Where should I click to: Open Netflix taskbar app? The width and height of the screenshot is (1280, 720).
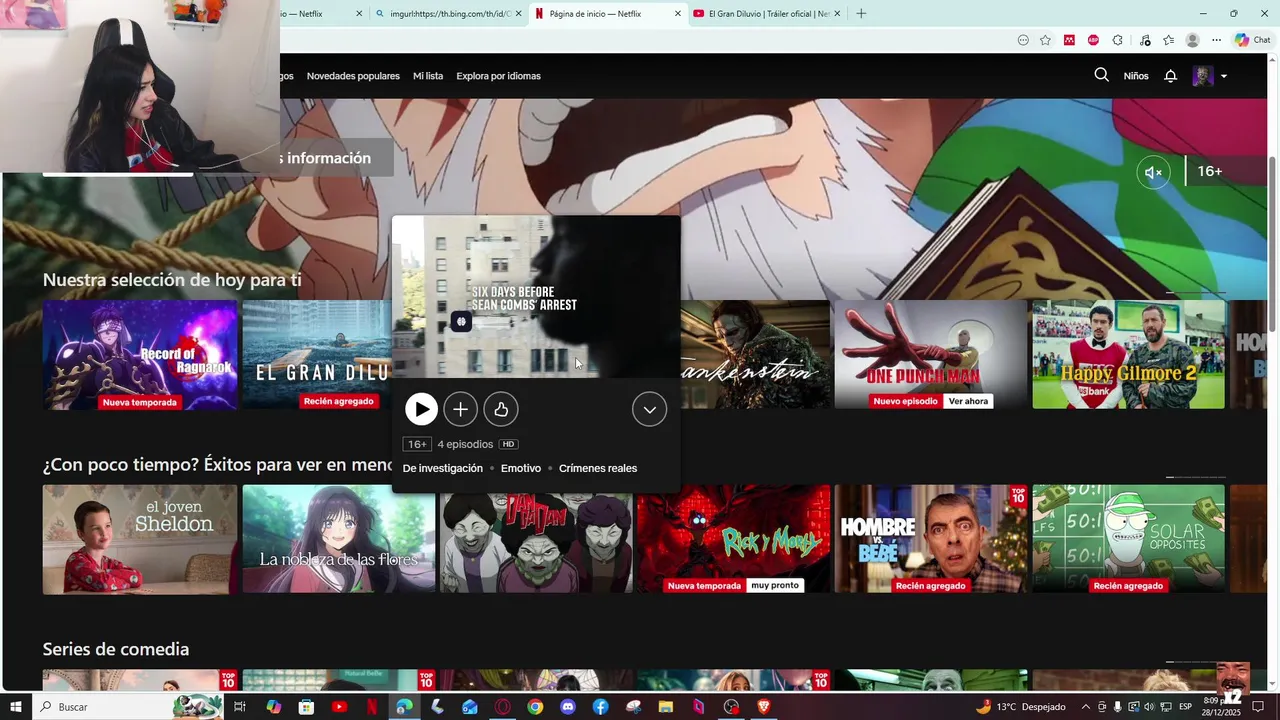point(371,707)
